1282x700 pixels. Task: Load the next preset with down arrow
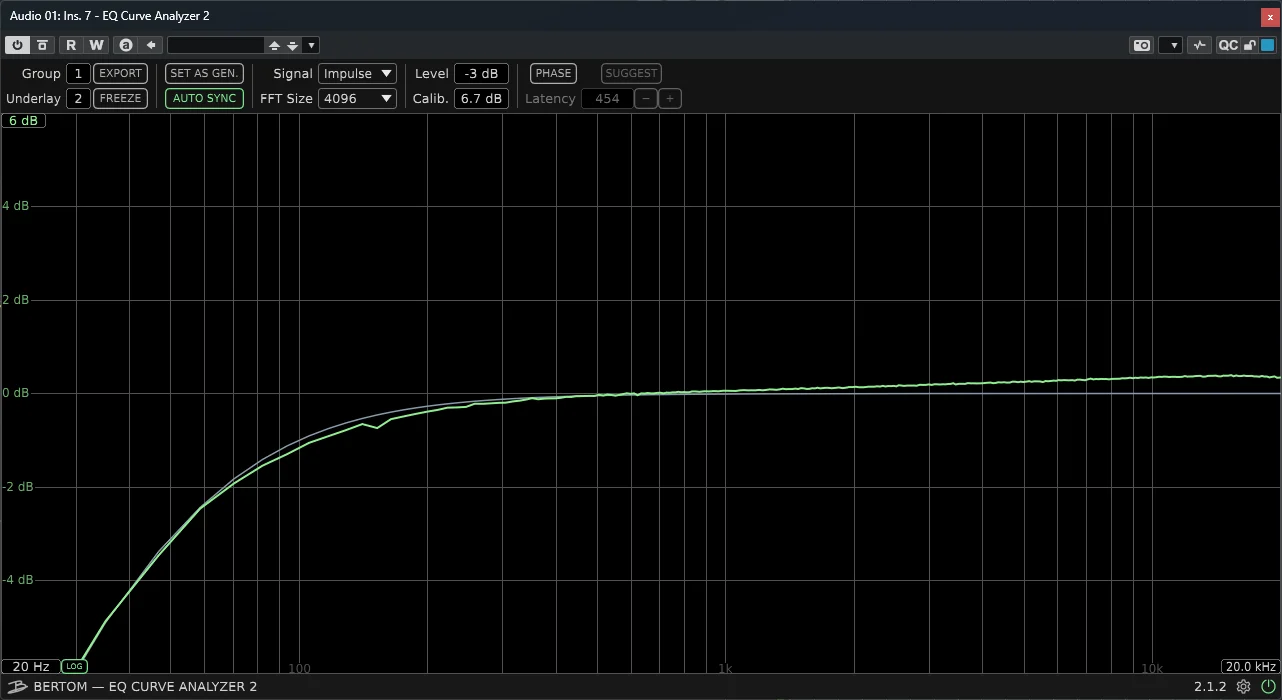pyautogui.click(x=292, y=45)
